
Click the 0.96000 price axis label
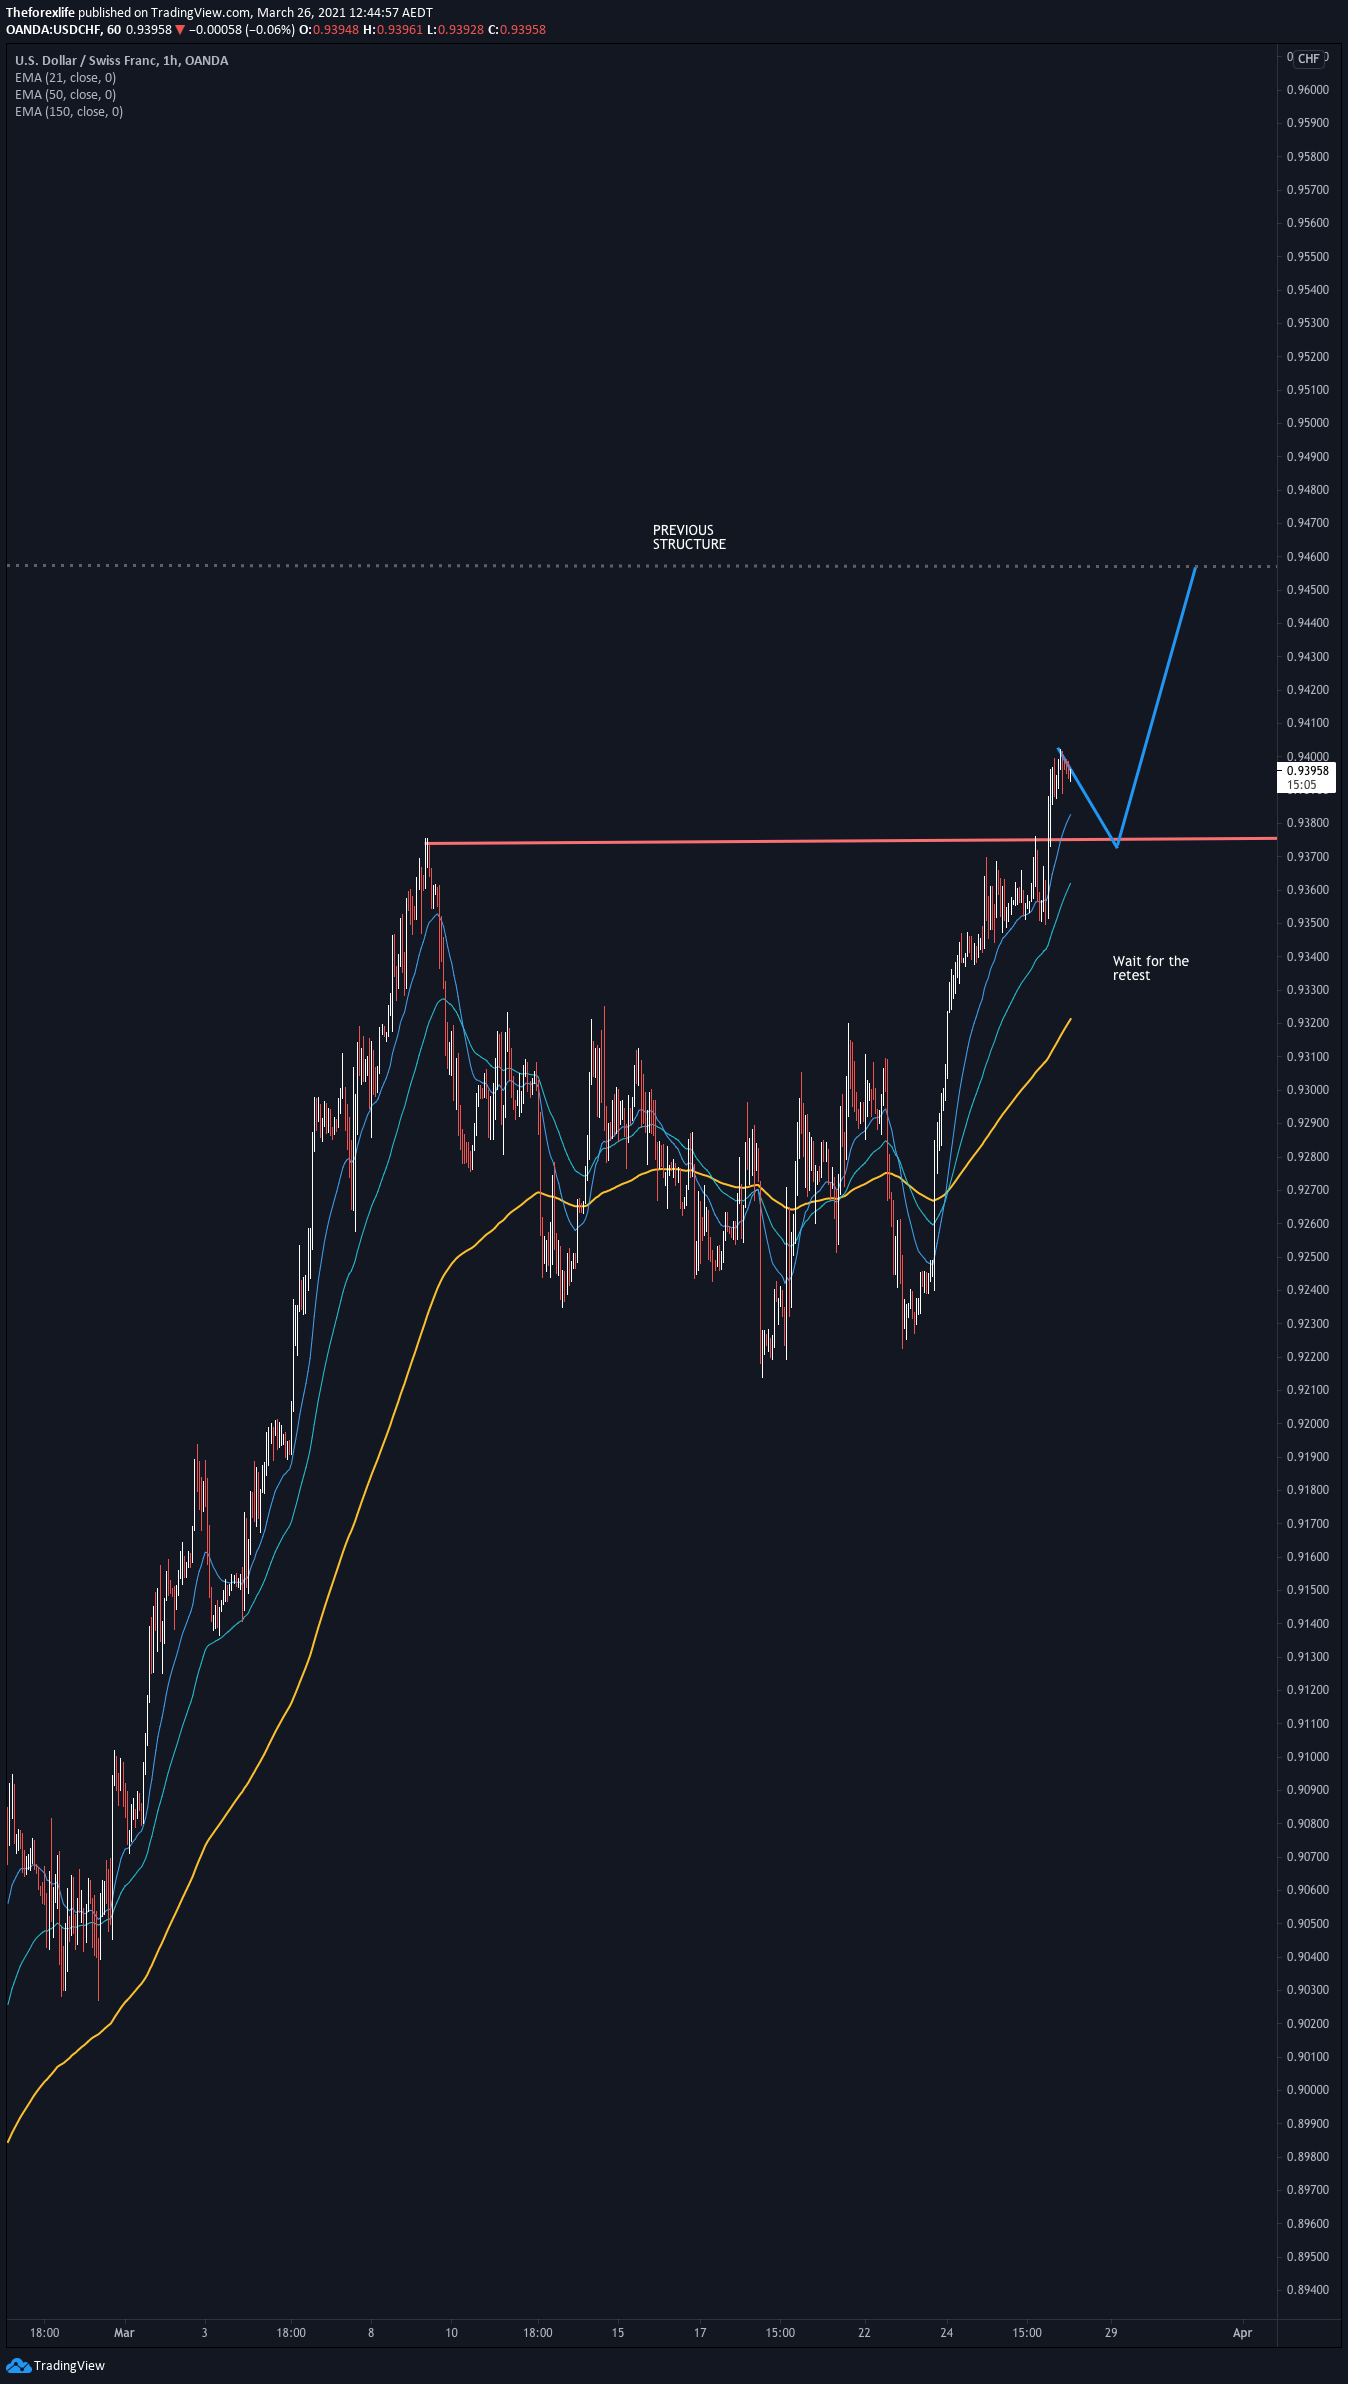[1308, 90]
